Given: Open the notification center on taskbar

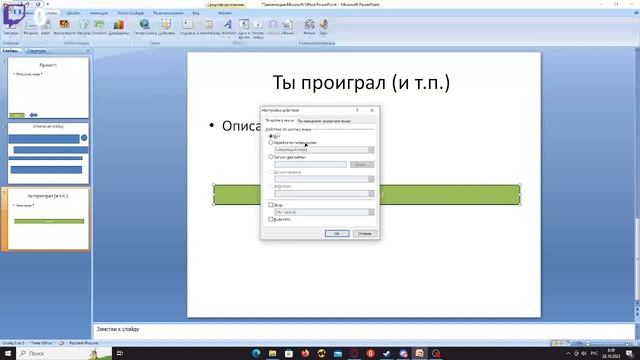Looking at the screenshot, I should point(630,353).
